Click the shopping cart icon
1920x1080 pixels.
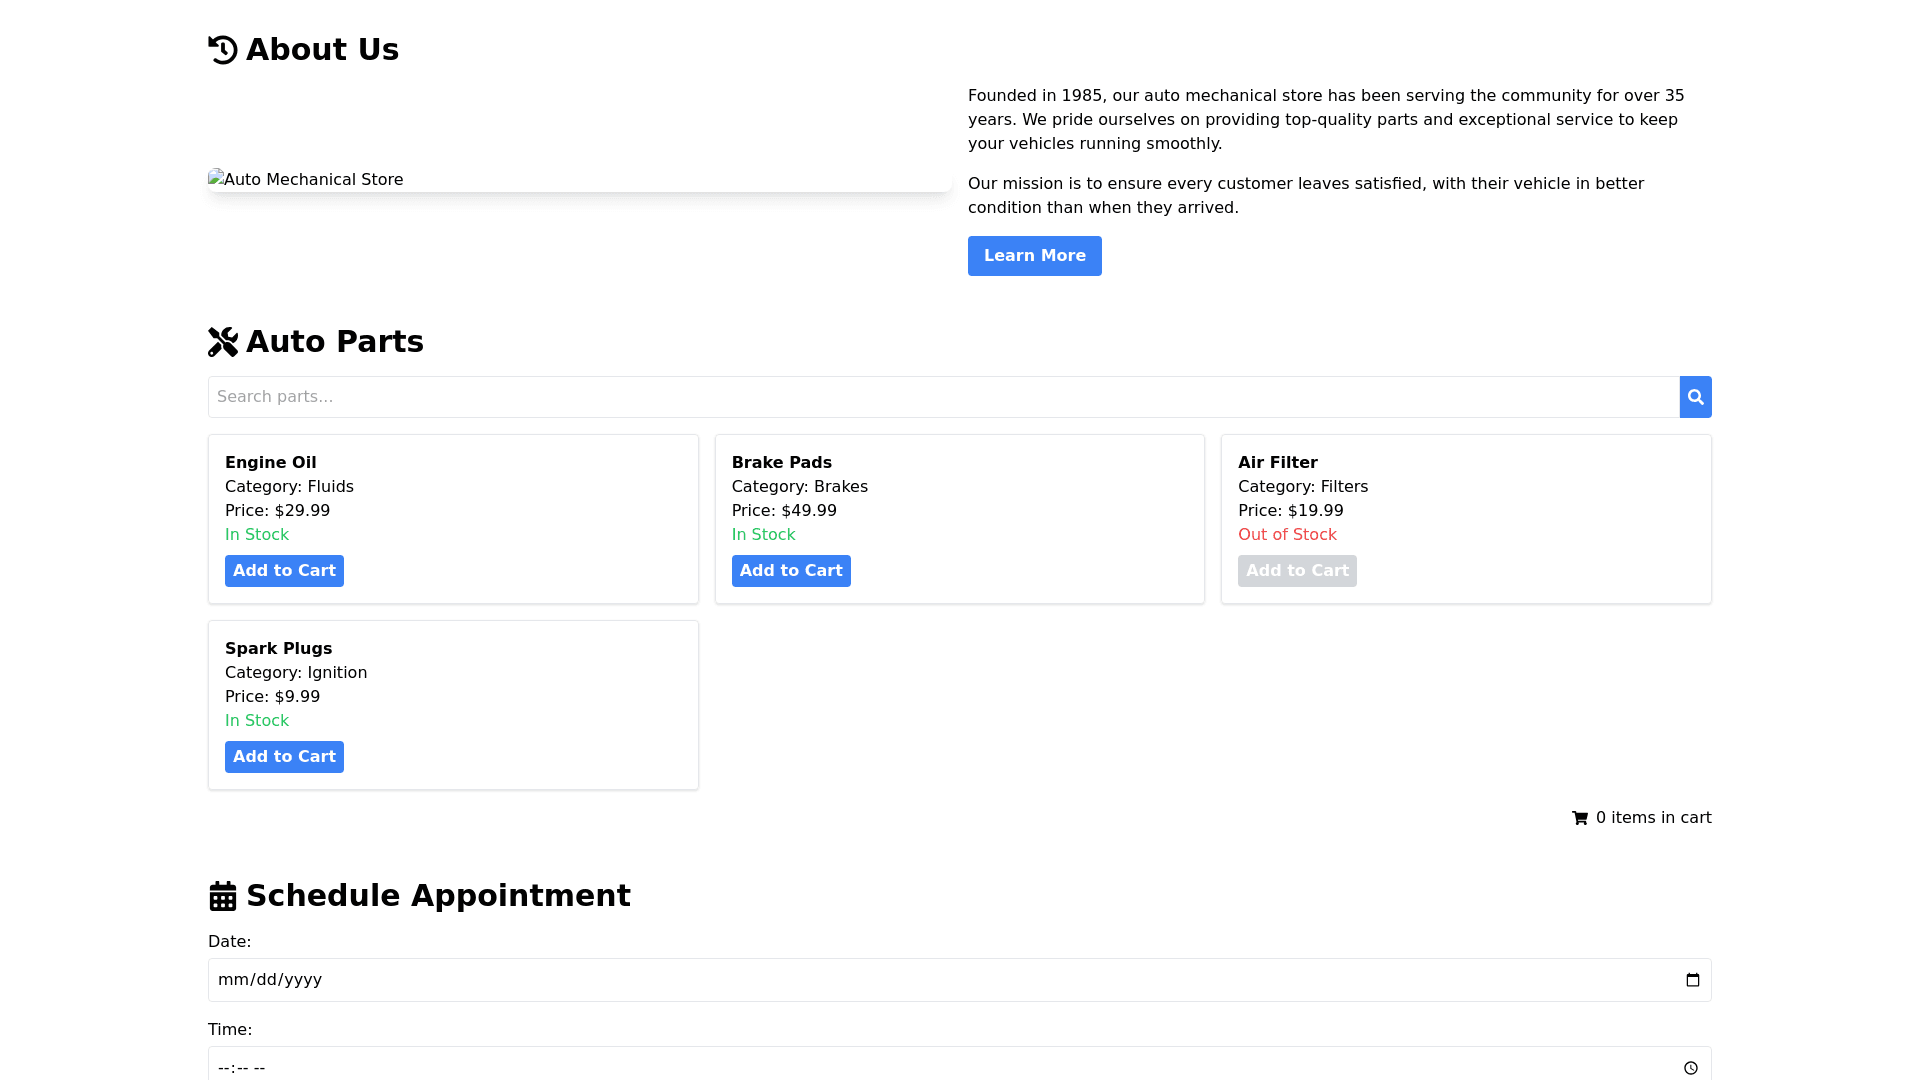point(1580,818)
